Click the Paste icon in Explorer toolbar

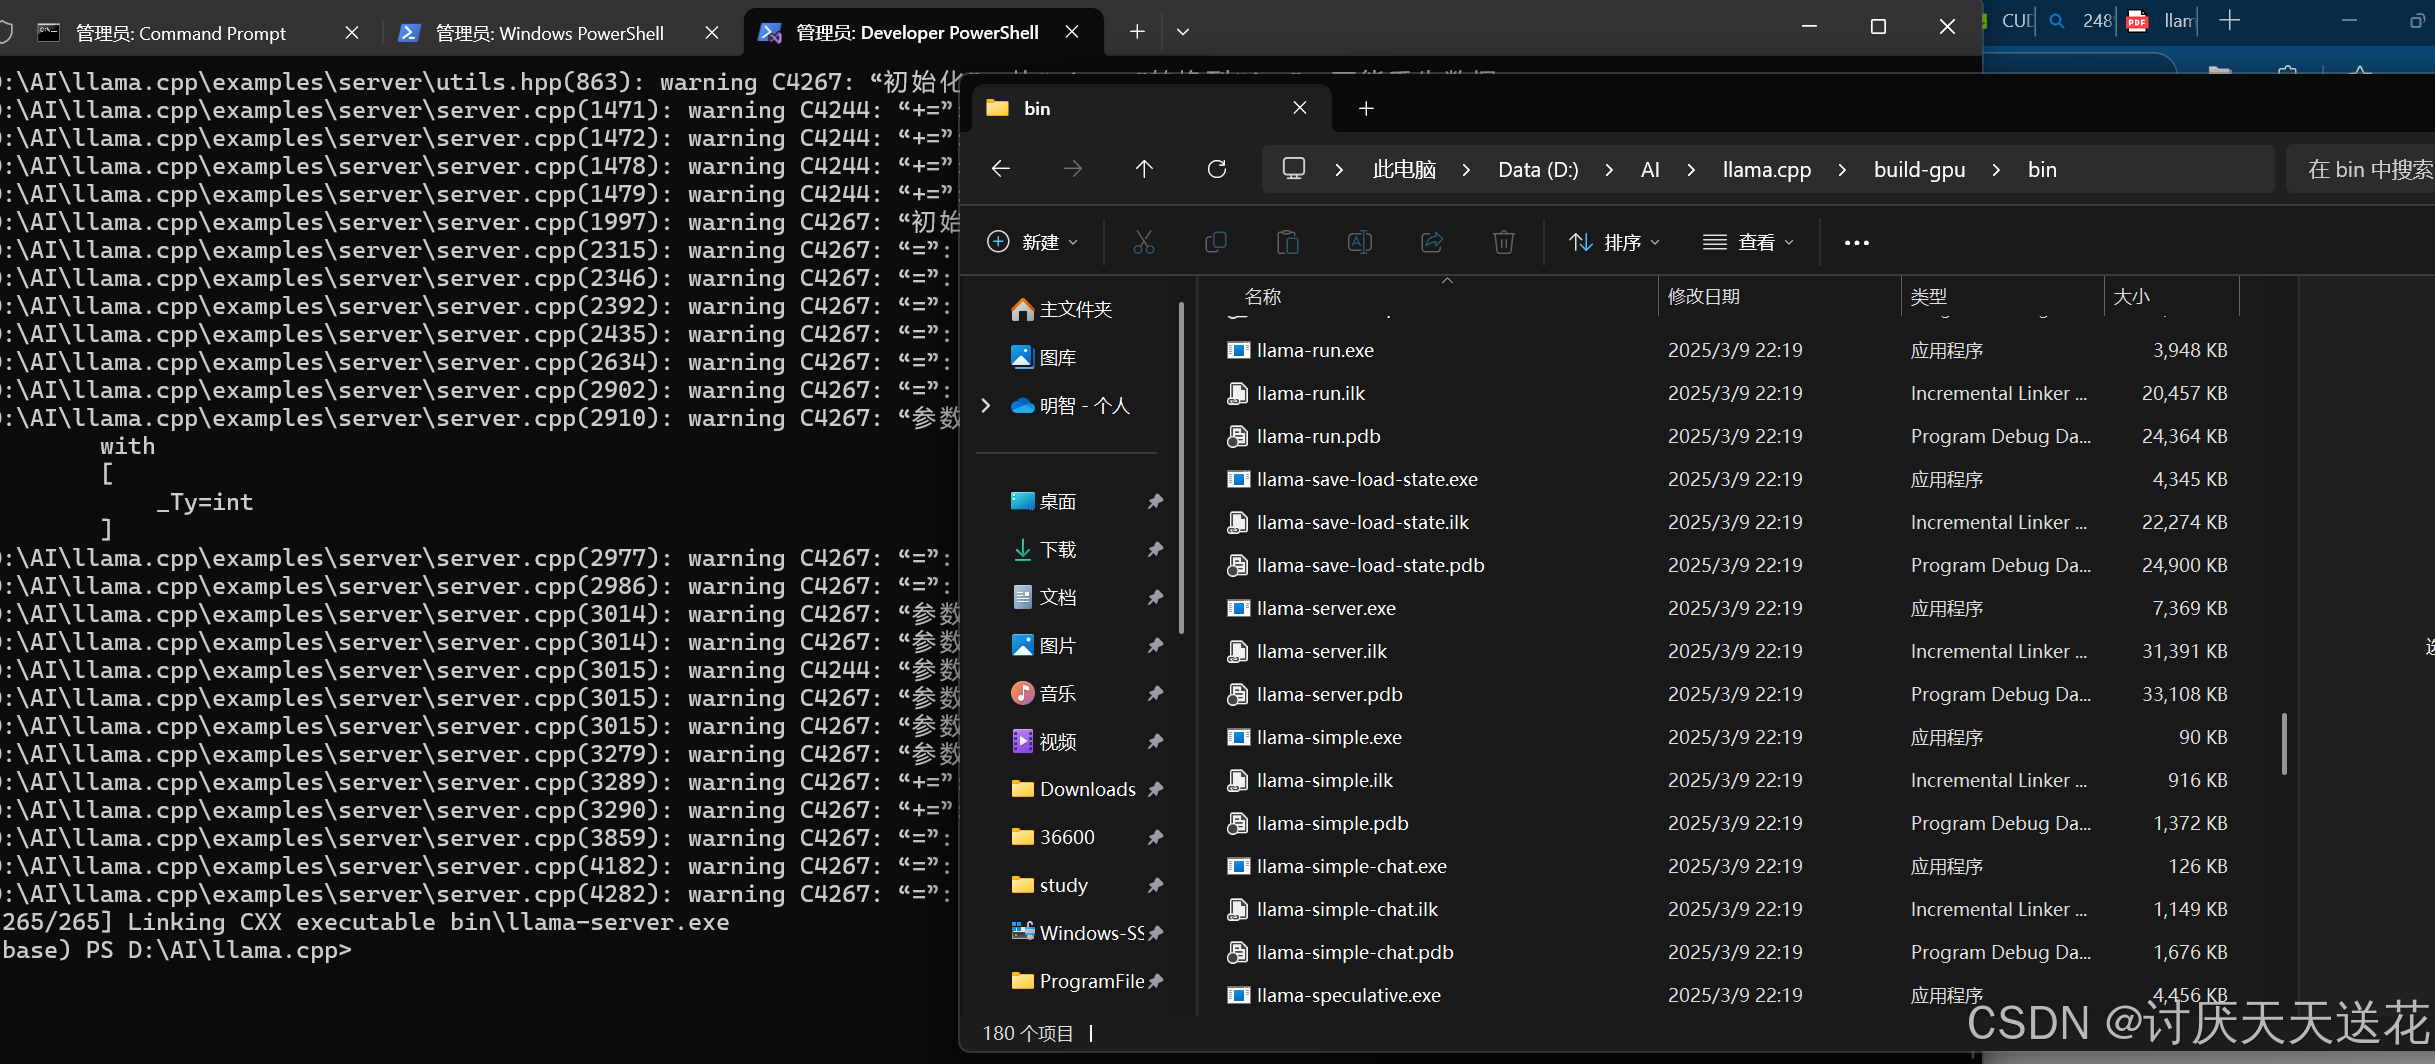pos(1288,242)
